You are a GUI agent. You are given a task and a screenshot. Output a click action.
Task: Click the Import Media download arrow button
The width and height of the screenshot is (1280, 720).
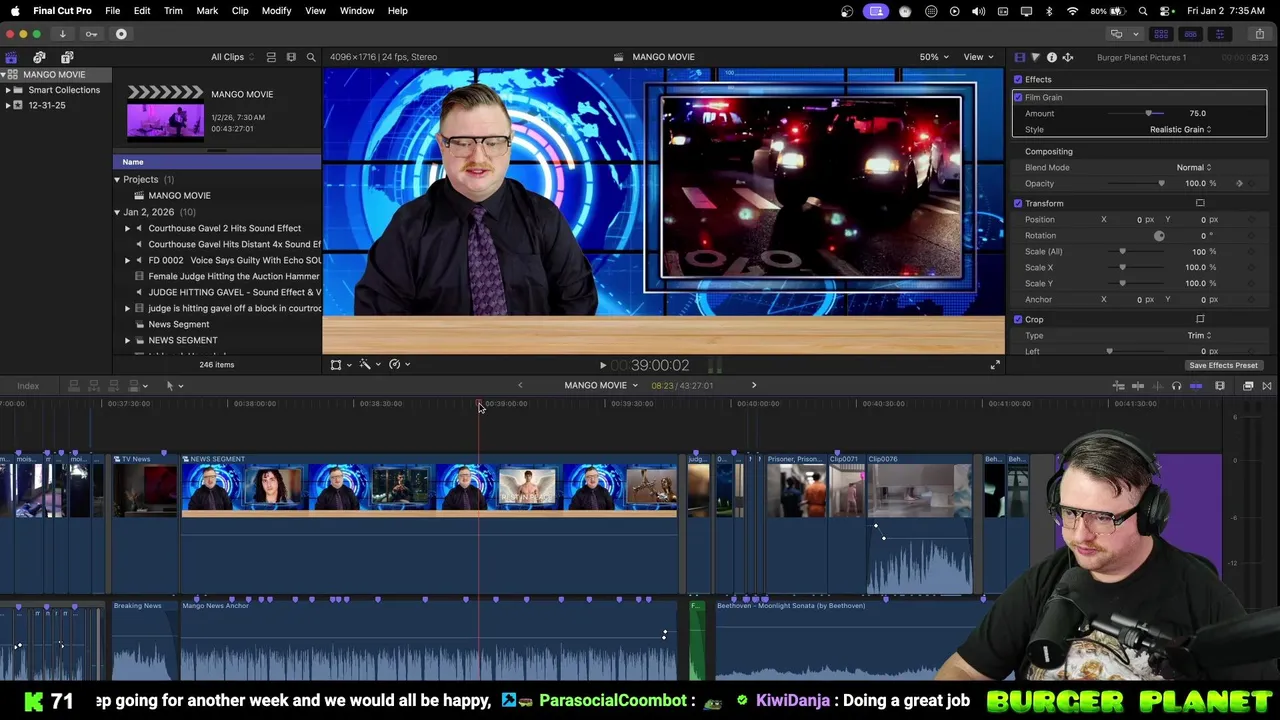click(x=62, y=34)
